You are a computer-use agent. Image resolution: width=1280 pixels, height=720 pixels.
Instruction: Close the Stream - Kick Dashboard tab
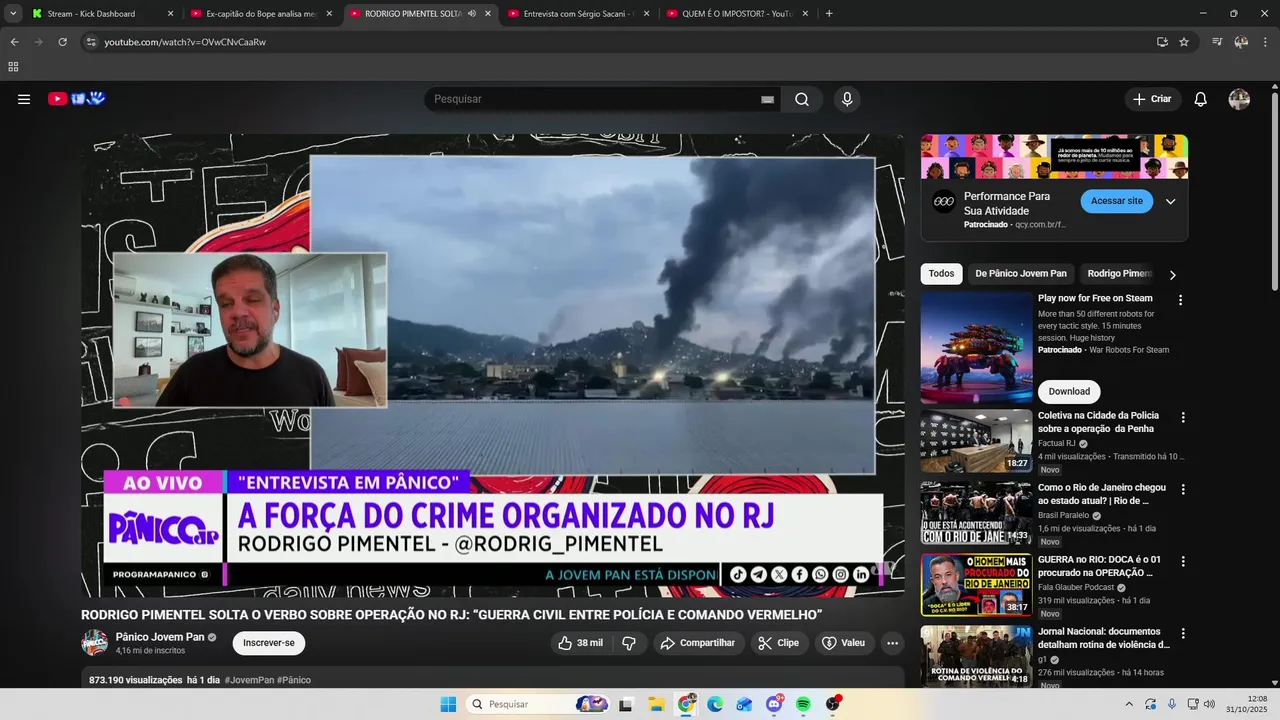(x=170, y=14)
